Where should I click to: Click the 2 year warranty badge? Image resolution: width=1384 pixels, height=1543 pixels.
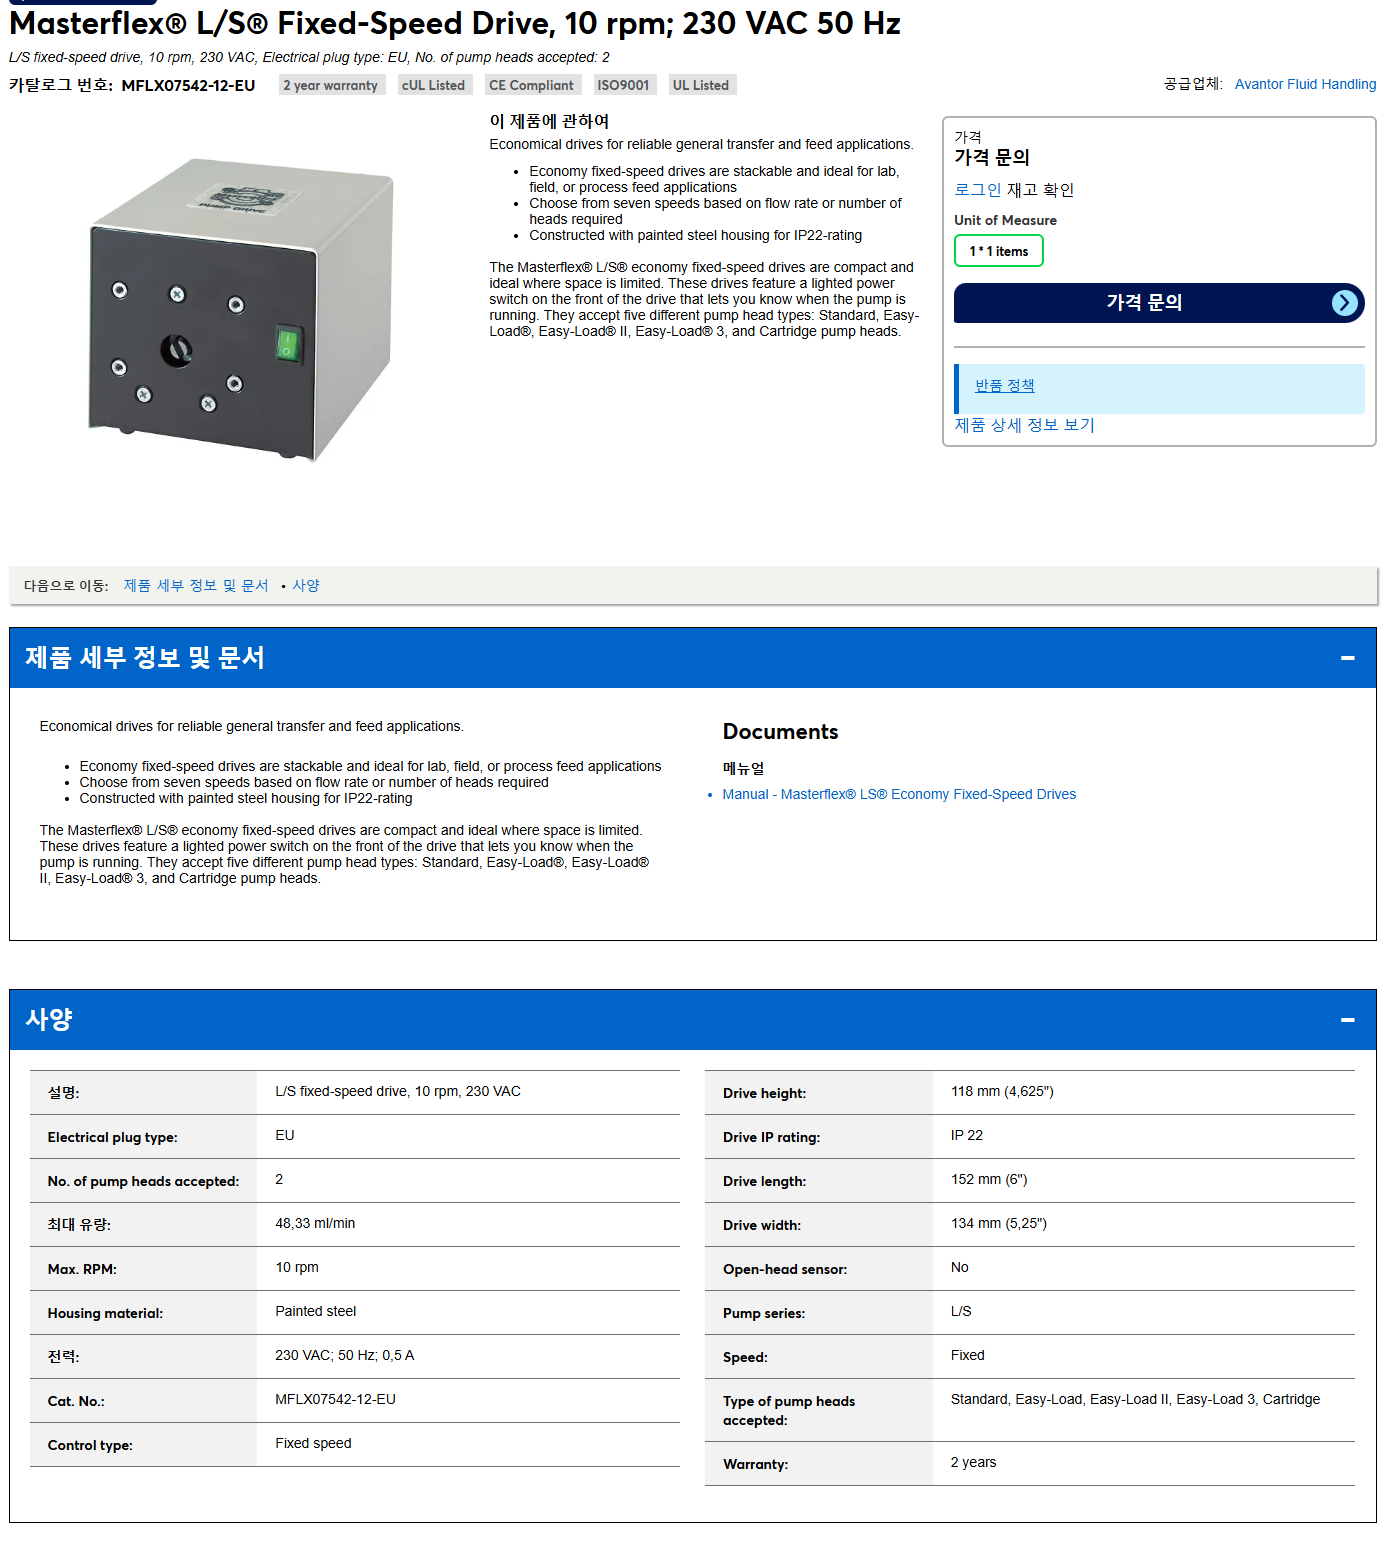tap(330, 85)
